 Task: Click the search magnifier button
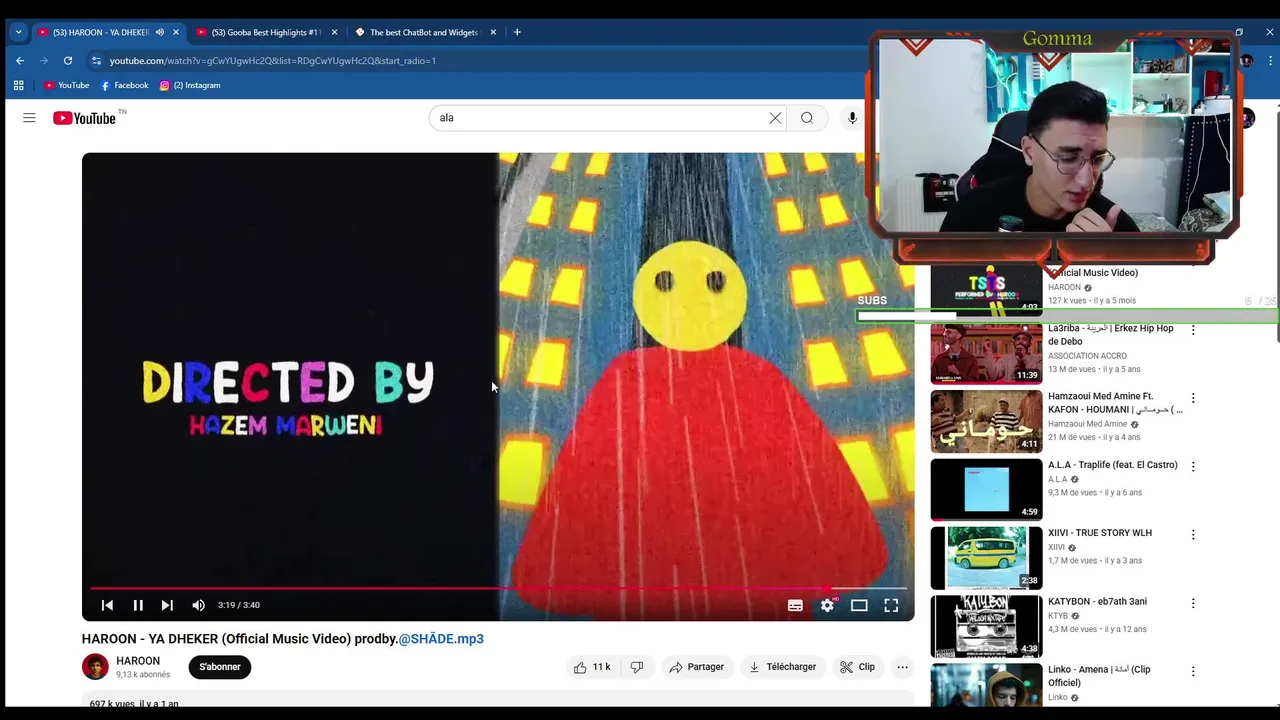(807, 118)
